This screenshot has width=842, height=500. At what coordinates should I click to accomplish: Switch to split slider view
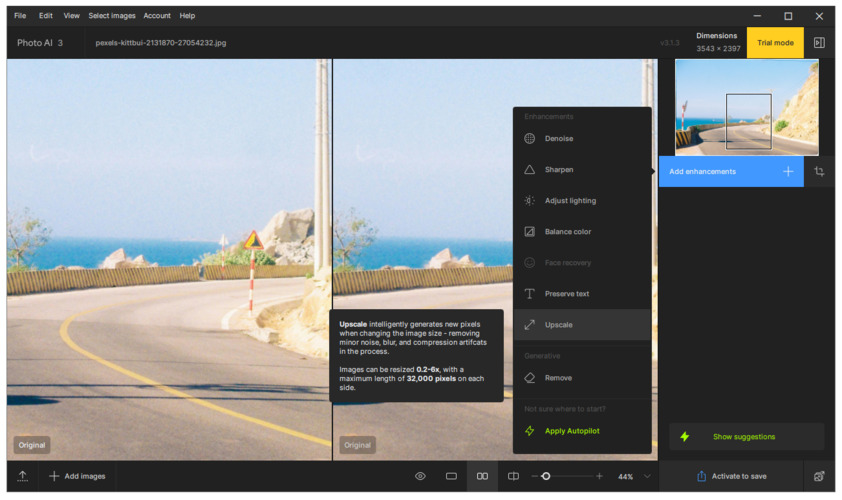click(x=513, y=476)
